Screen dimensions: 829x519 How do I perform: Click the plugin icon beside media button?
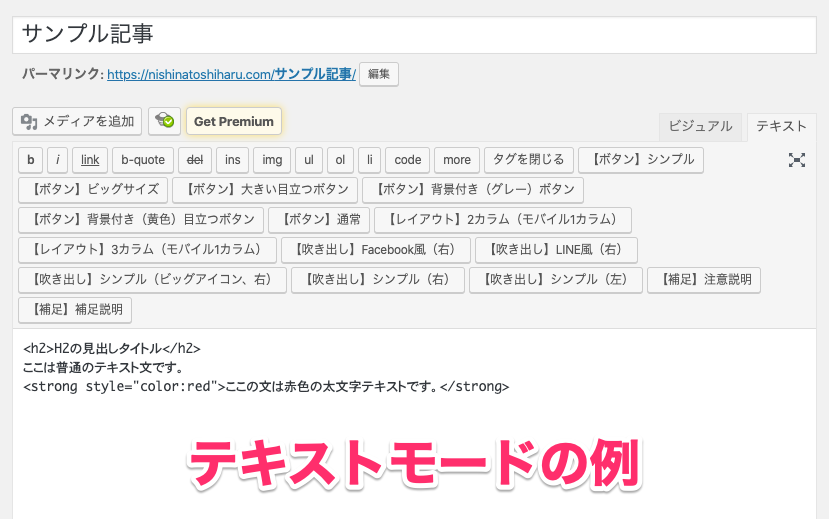[x=164, y=122]
